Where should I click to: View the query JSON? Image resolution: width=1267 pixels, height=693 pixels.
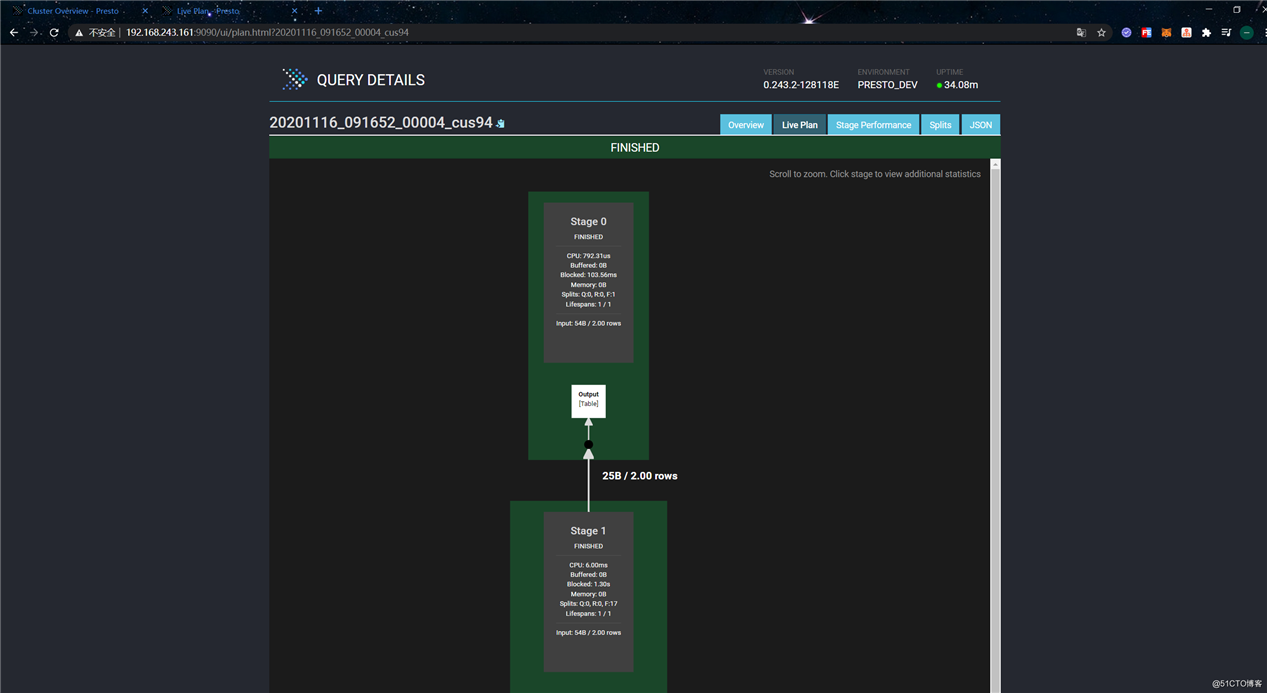click(980, 125)
